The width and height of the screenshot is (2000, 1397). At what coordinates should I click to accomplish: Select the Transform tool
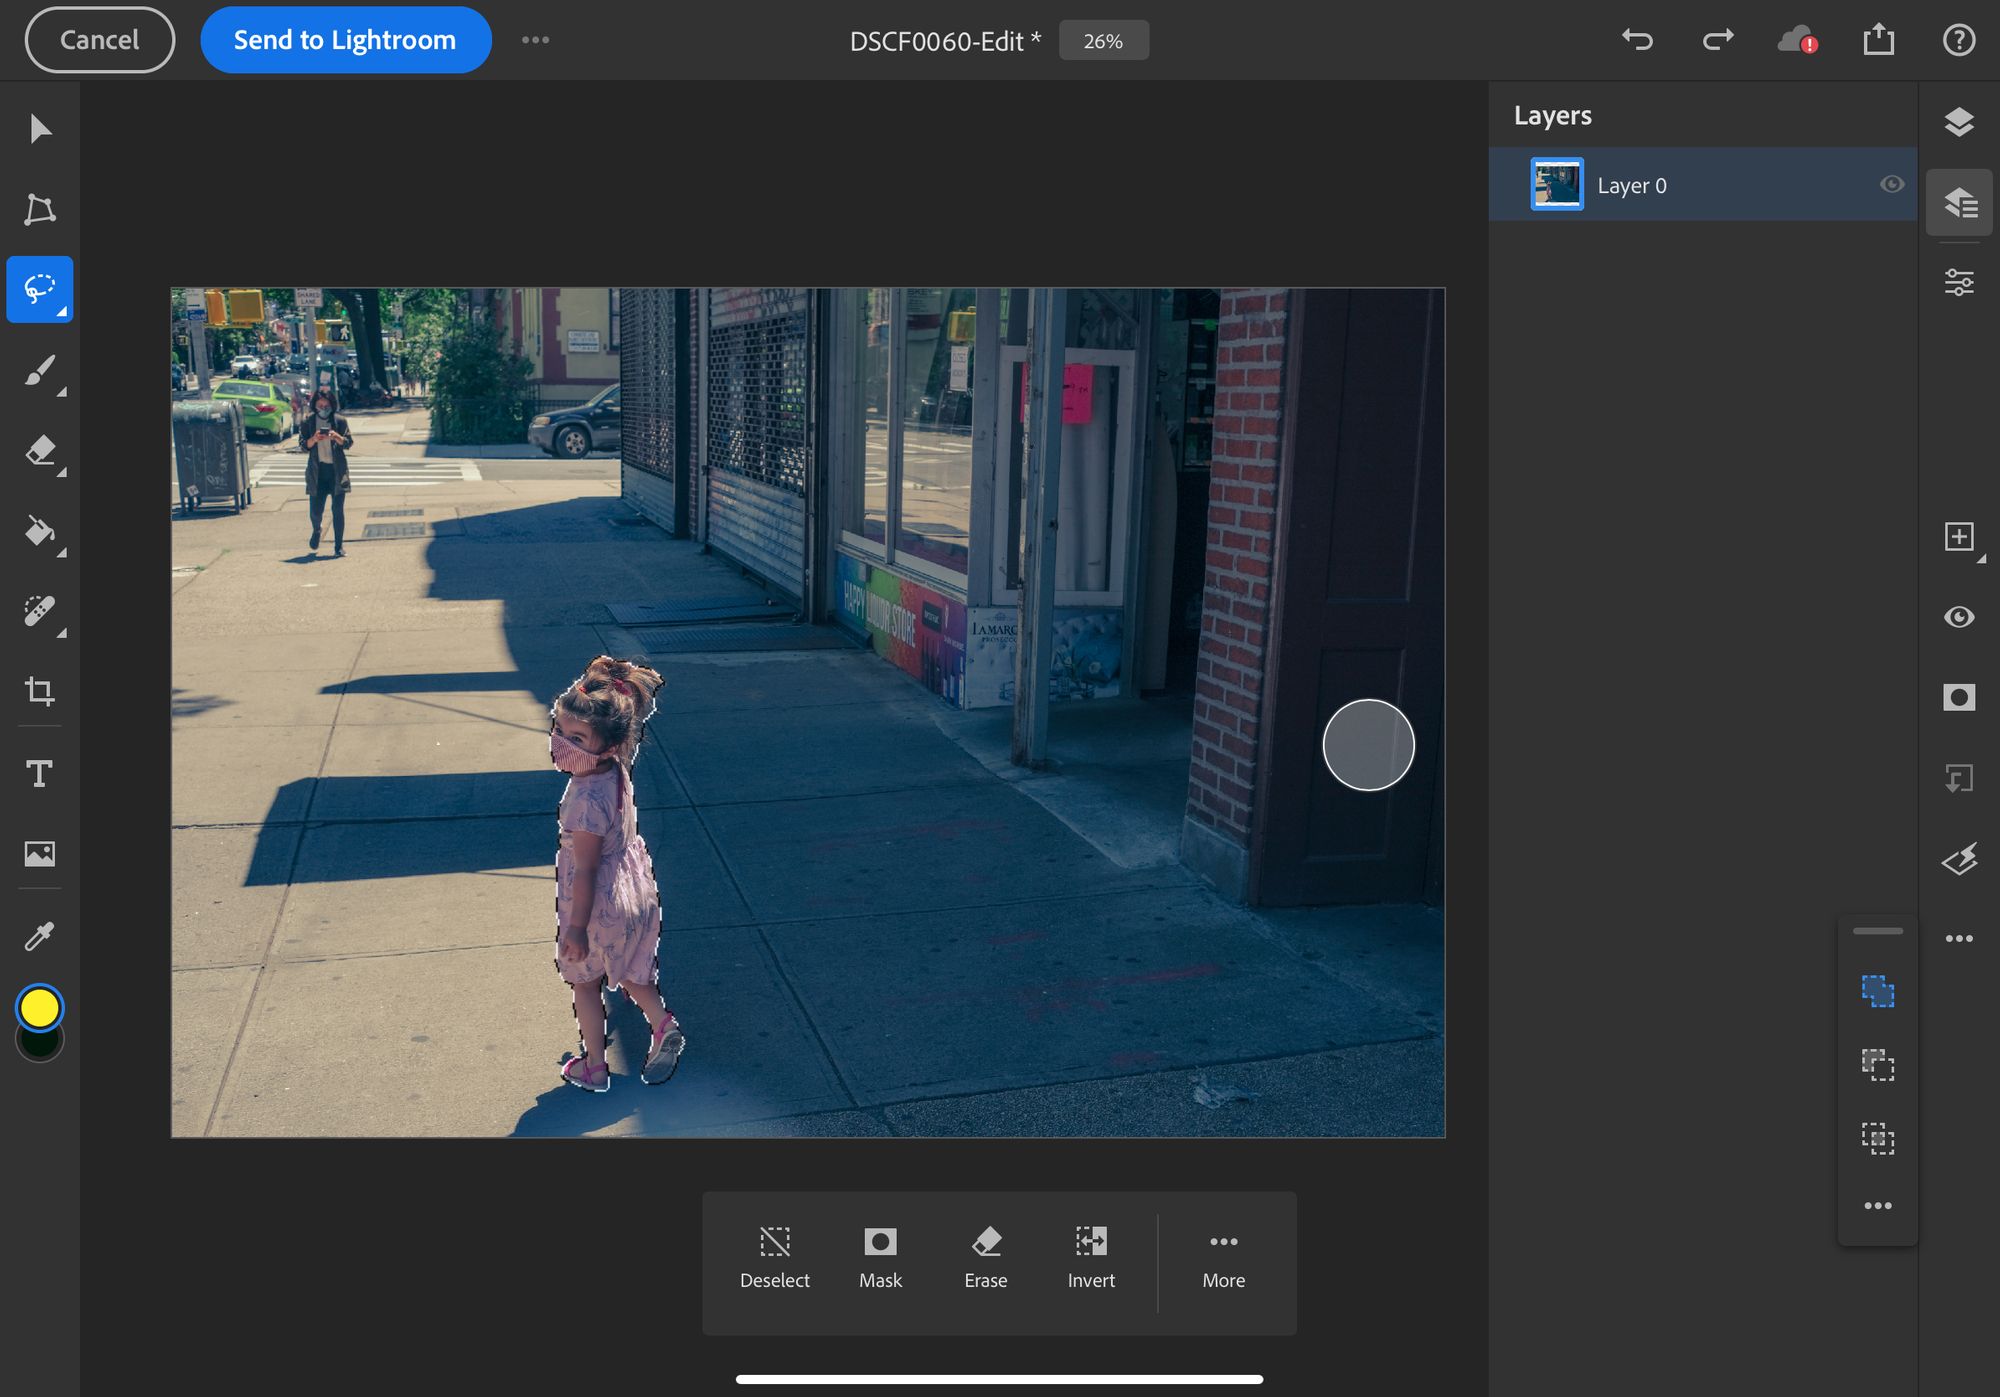coord(40,209)
